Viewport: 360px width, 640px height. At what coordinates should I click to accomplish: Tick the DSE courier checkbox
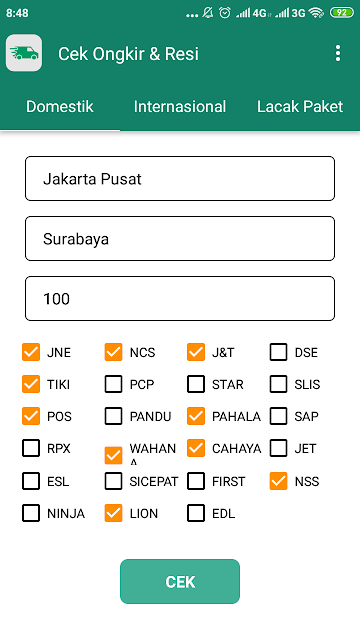click(x=278, y=352)
